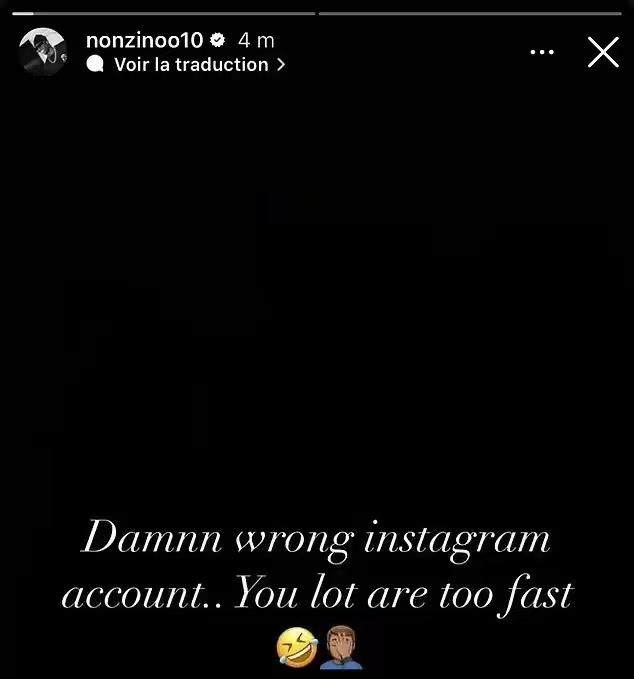634x679 pixels.
Task: Click the words too in the story text
Action: point(466,595)
